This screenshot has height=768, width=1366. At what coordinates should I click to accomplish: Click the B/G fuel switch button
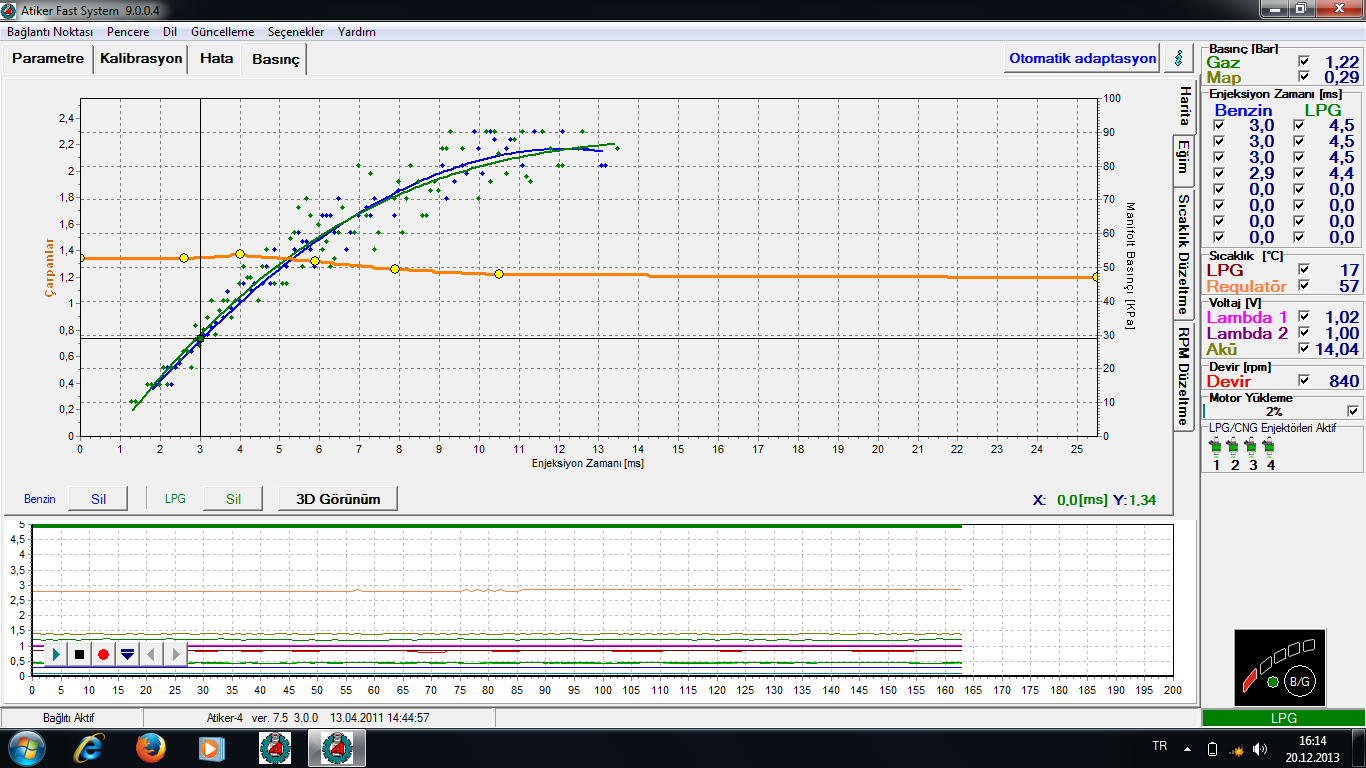click(1299, 681)
